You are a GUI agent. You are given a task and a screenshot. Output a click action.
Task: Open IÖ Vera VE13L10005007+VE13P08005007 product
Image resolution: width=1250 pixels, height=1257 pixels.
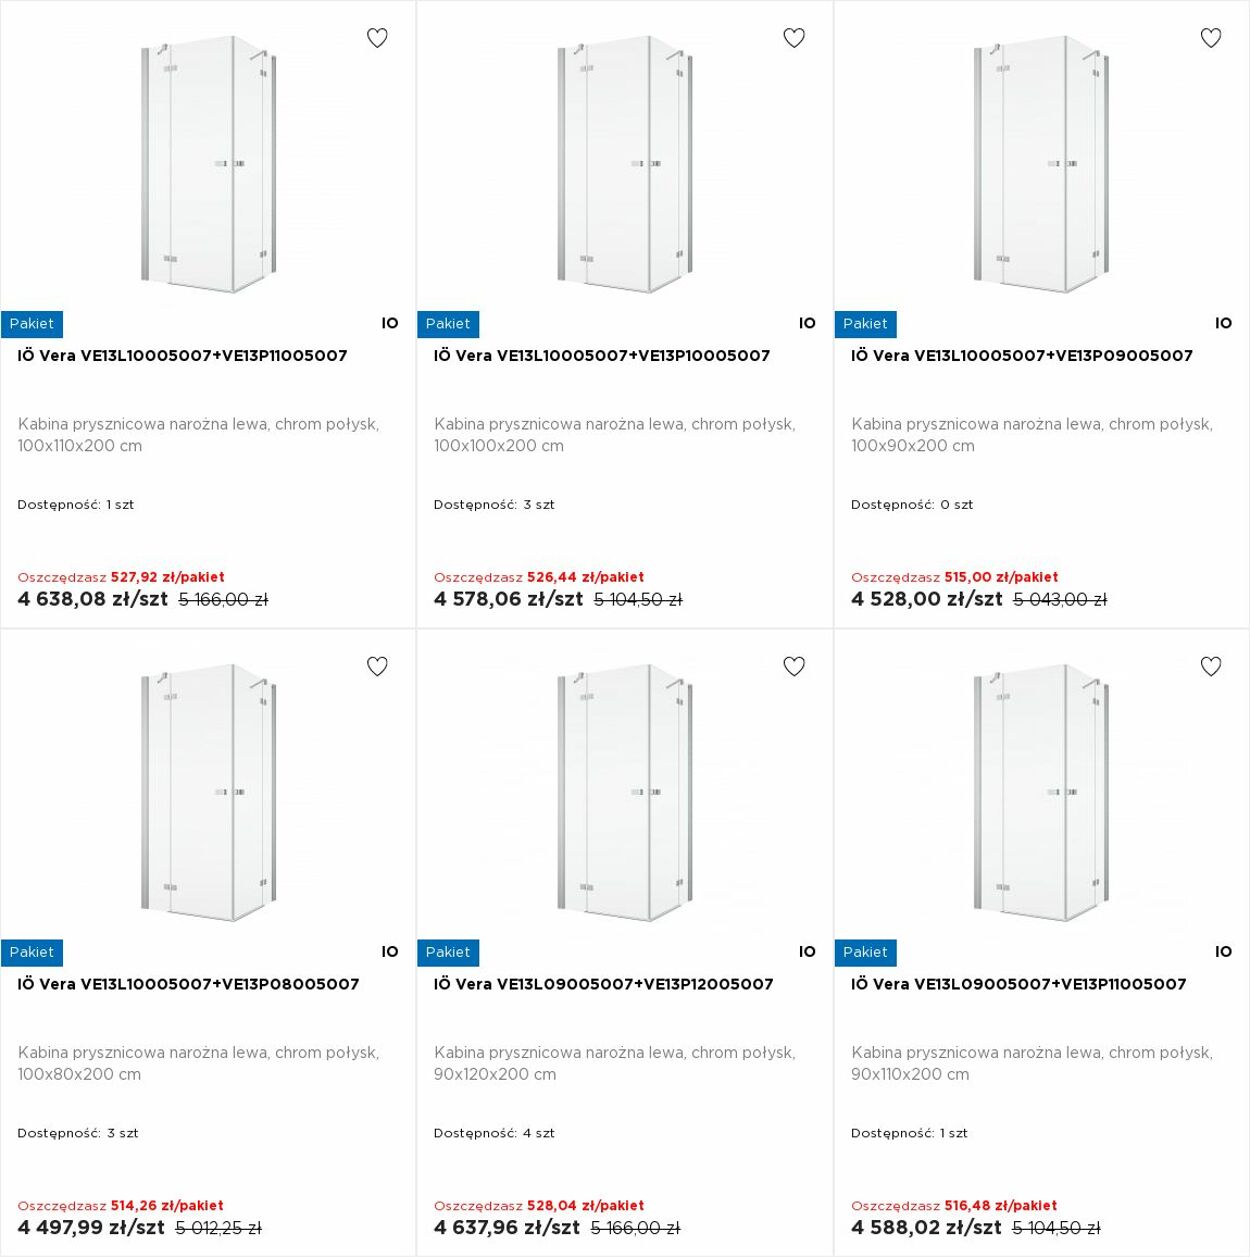[188, 984]
